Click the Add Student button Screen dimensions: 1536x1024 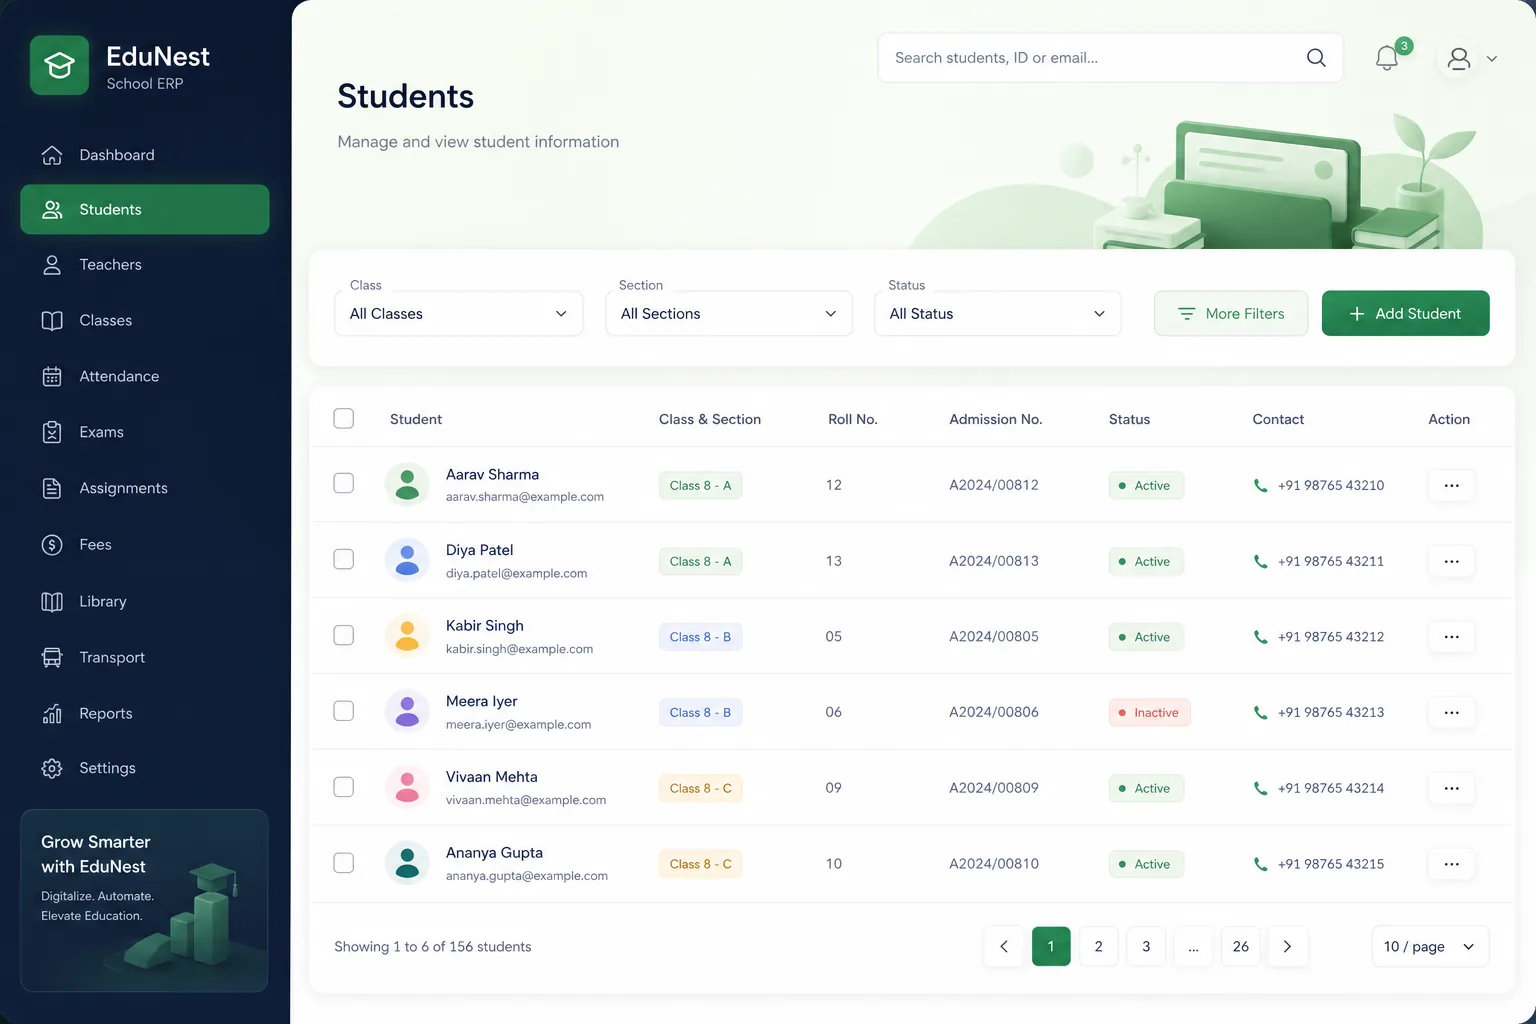[x=1405, y=314]
